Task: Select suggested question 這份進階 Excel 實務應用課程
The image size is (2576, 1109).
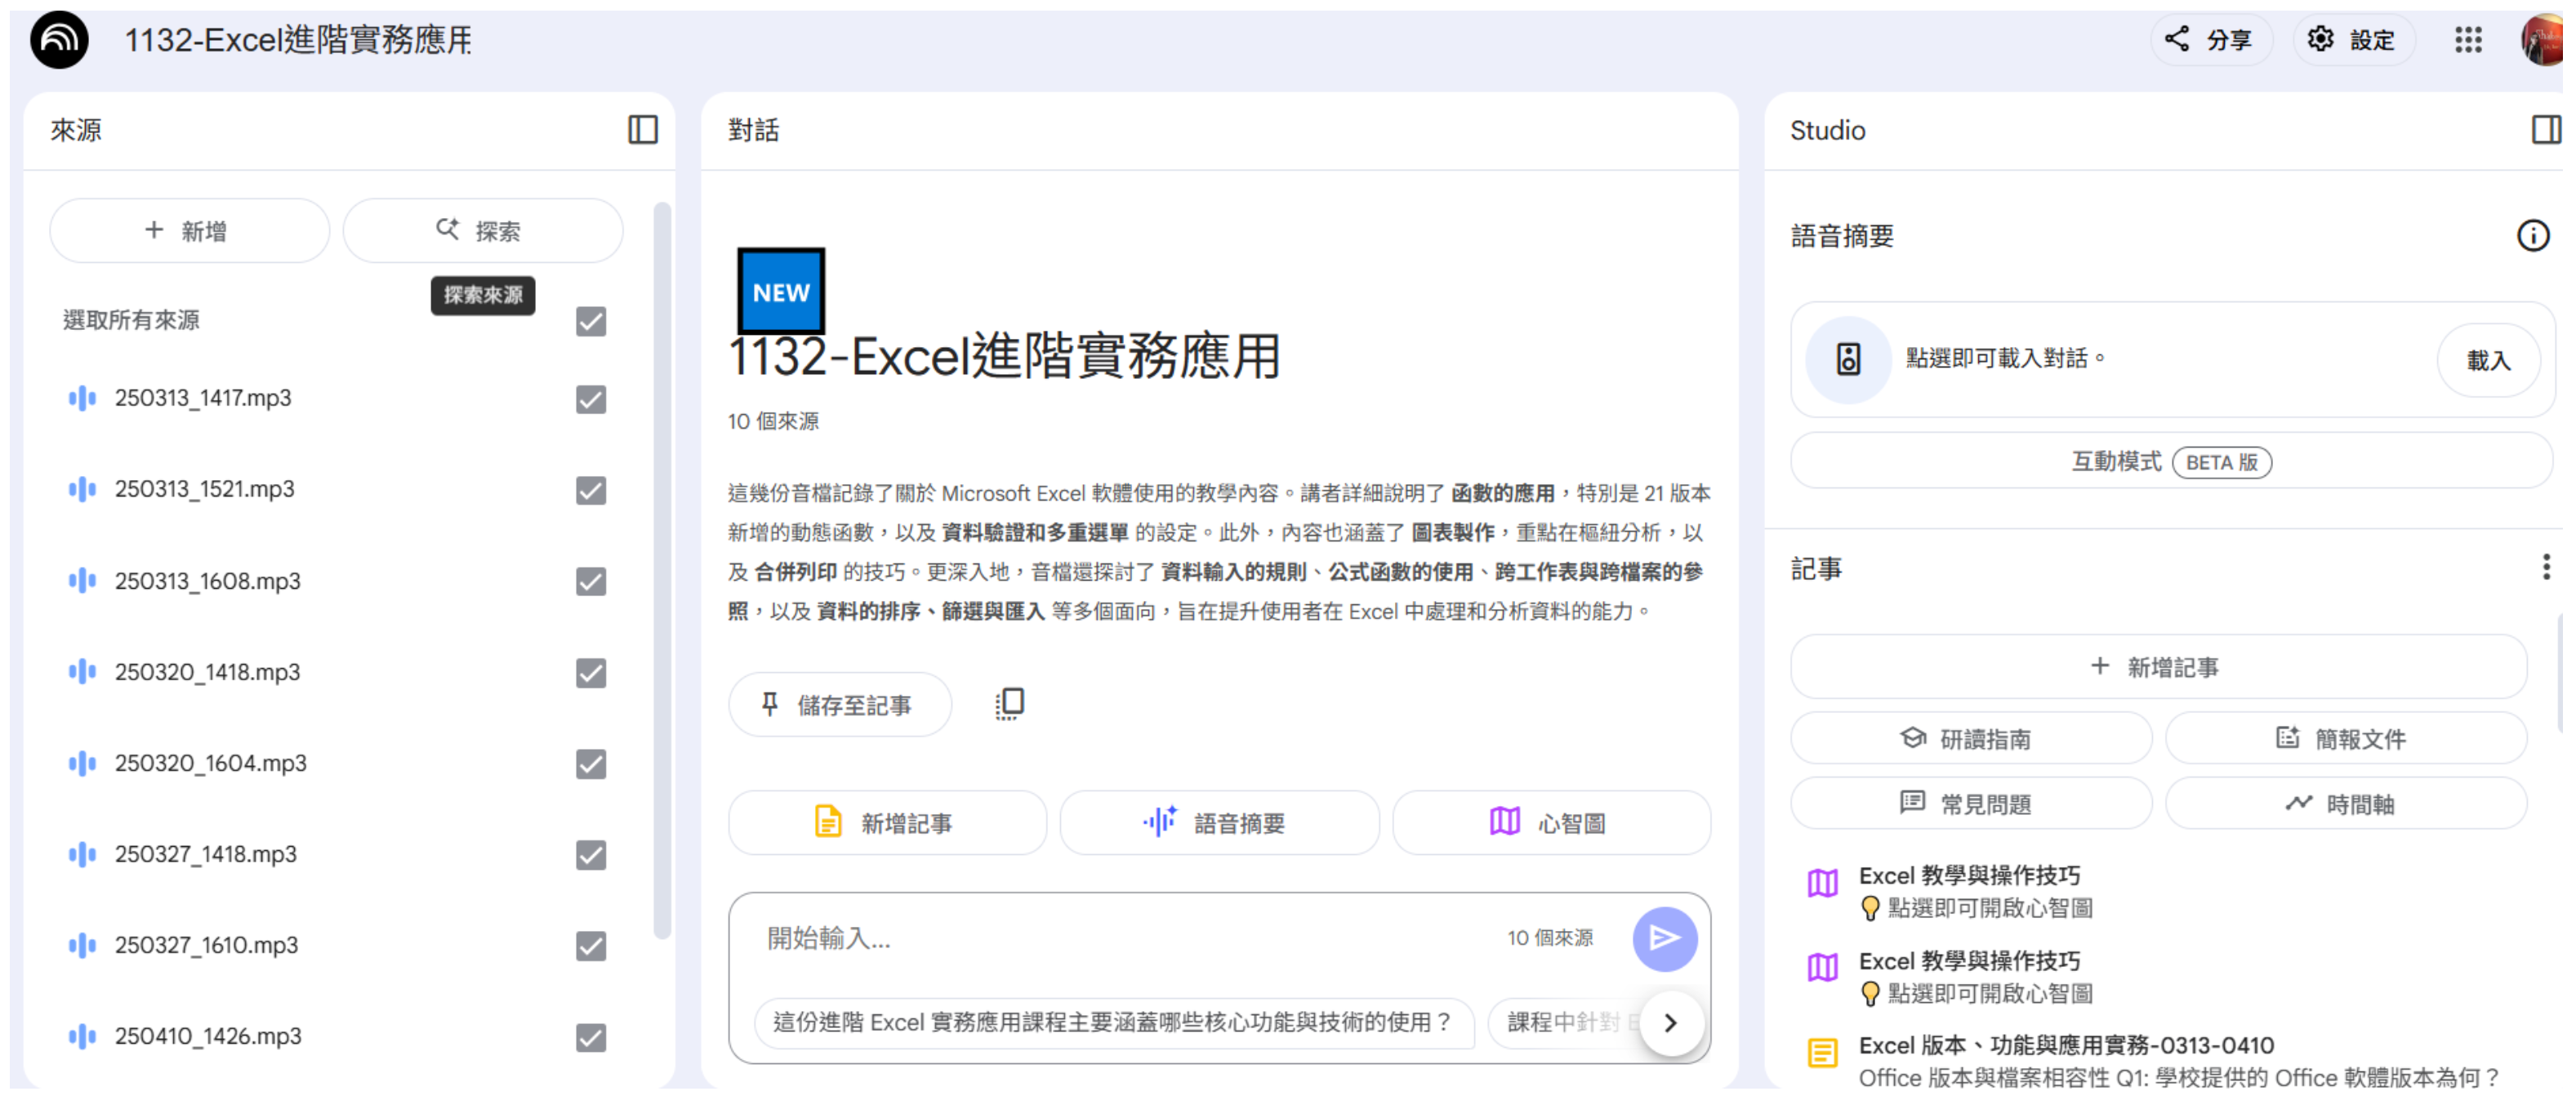Action: pos(1113,1022)
